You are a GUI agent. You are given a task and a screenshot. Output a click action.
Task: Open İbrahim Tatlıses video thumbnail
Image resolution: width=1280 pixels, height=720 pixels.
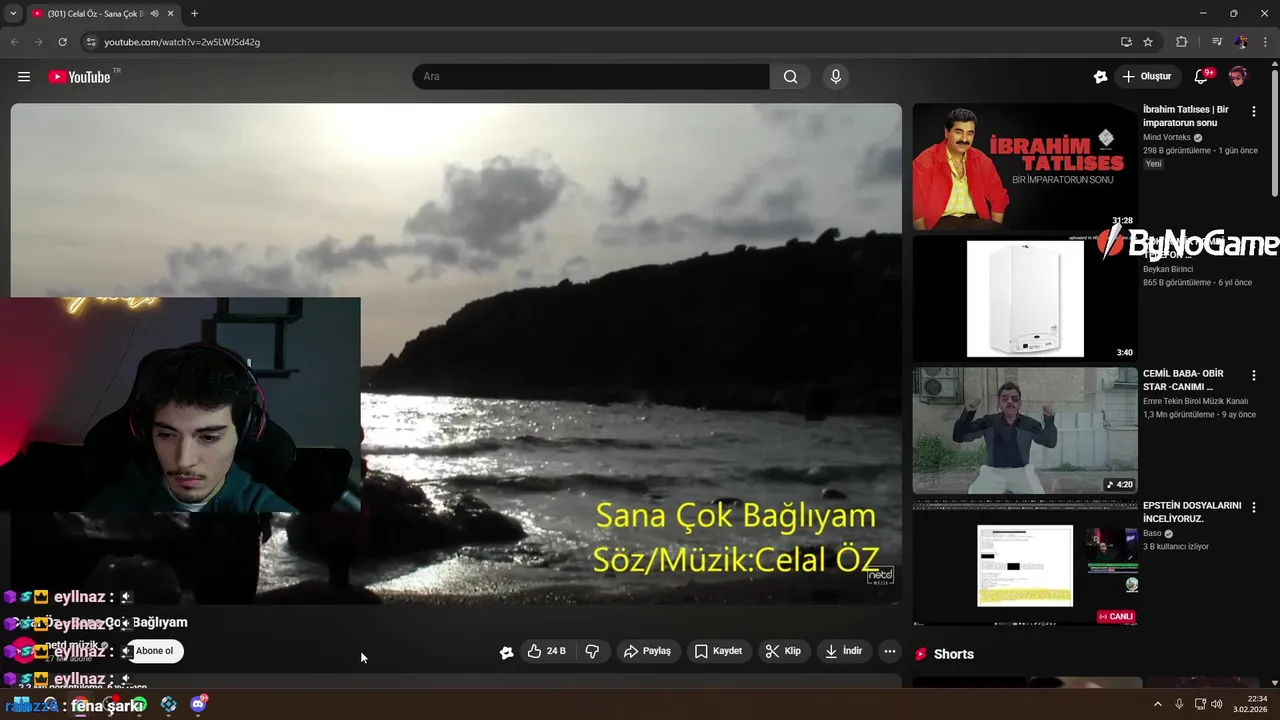click(1025, 167)
